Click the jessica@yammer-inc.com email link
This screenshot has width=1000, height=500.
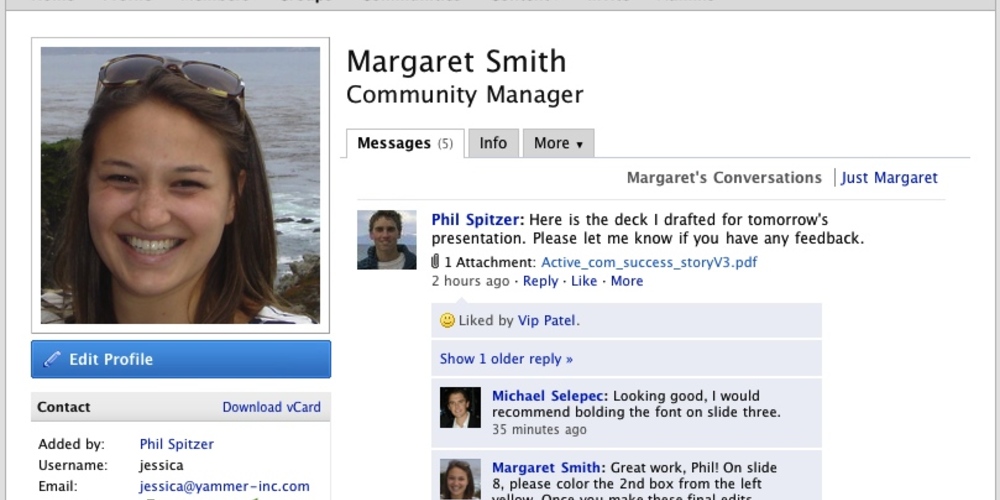(224, 486)
